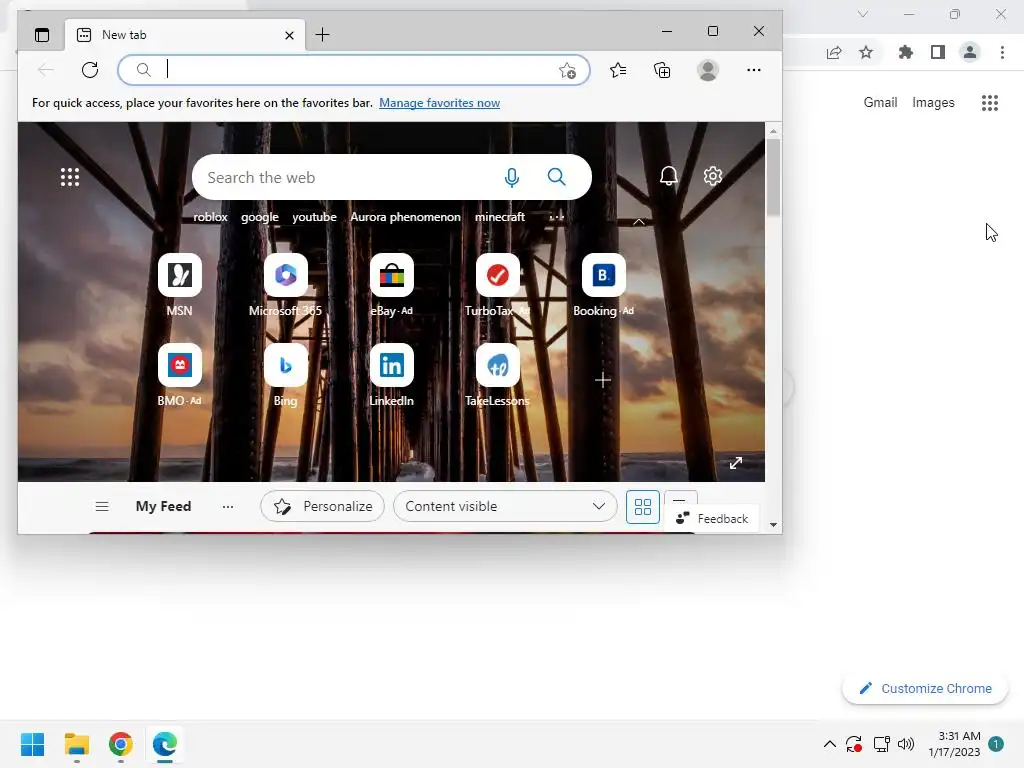This screenshot has height=768, width=1024.
Task: Refresh the Edge page
Action: (x=90, y=70)
